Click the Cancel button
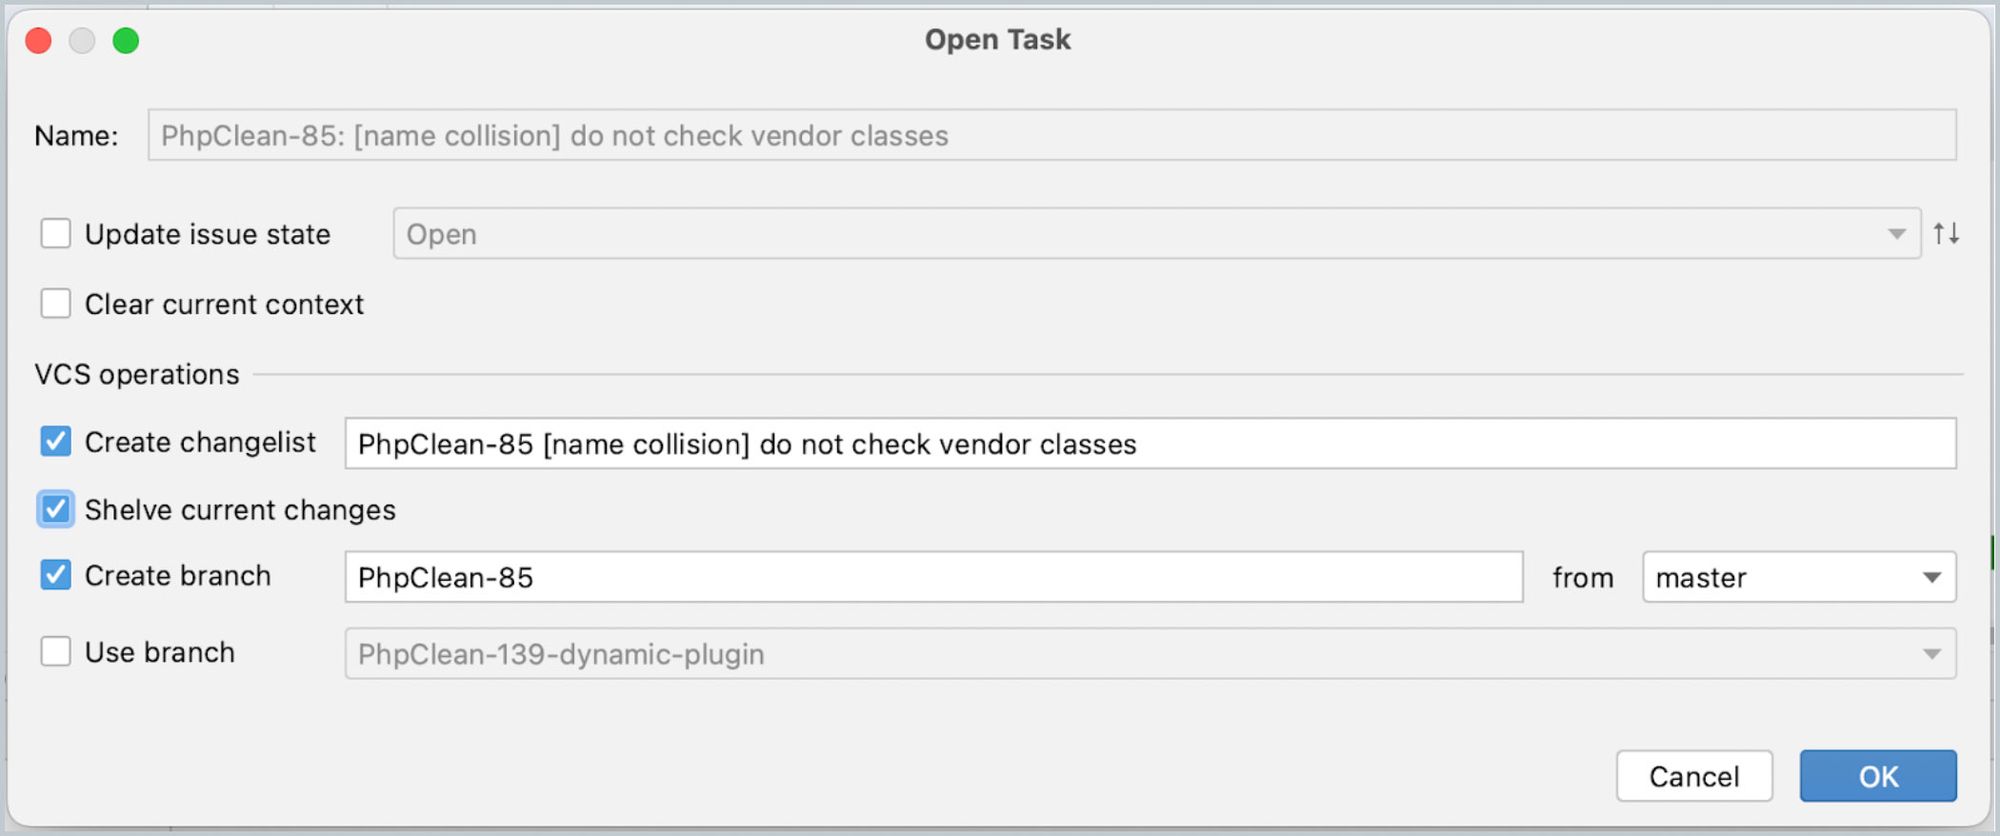 tap(1694, 776)
